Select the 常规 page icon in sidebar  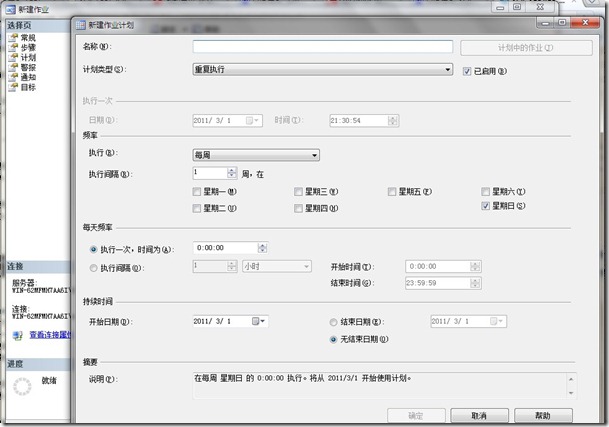(x=12, y=37)
